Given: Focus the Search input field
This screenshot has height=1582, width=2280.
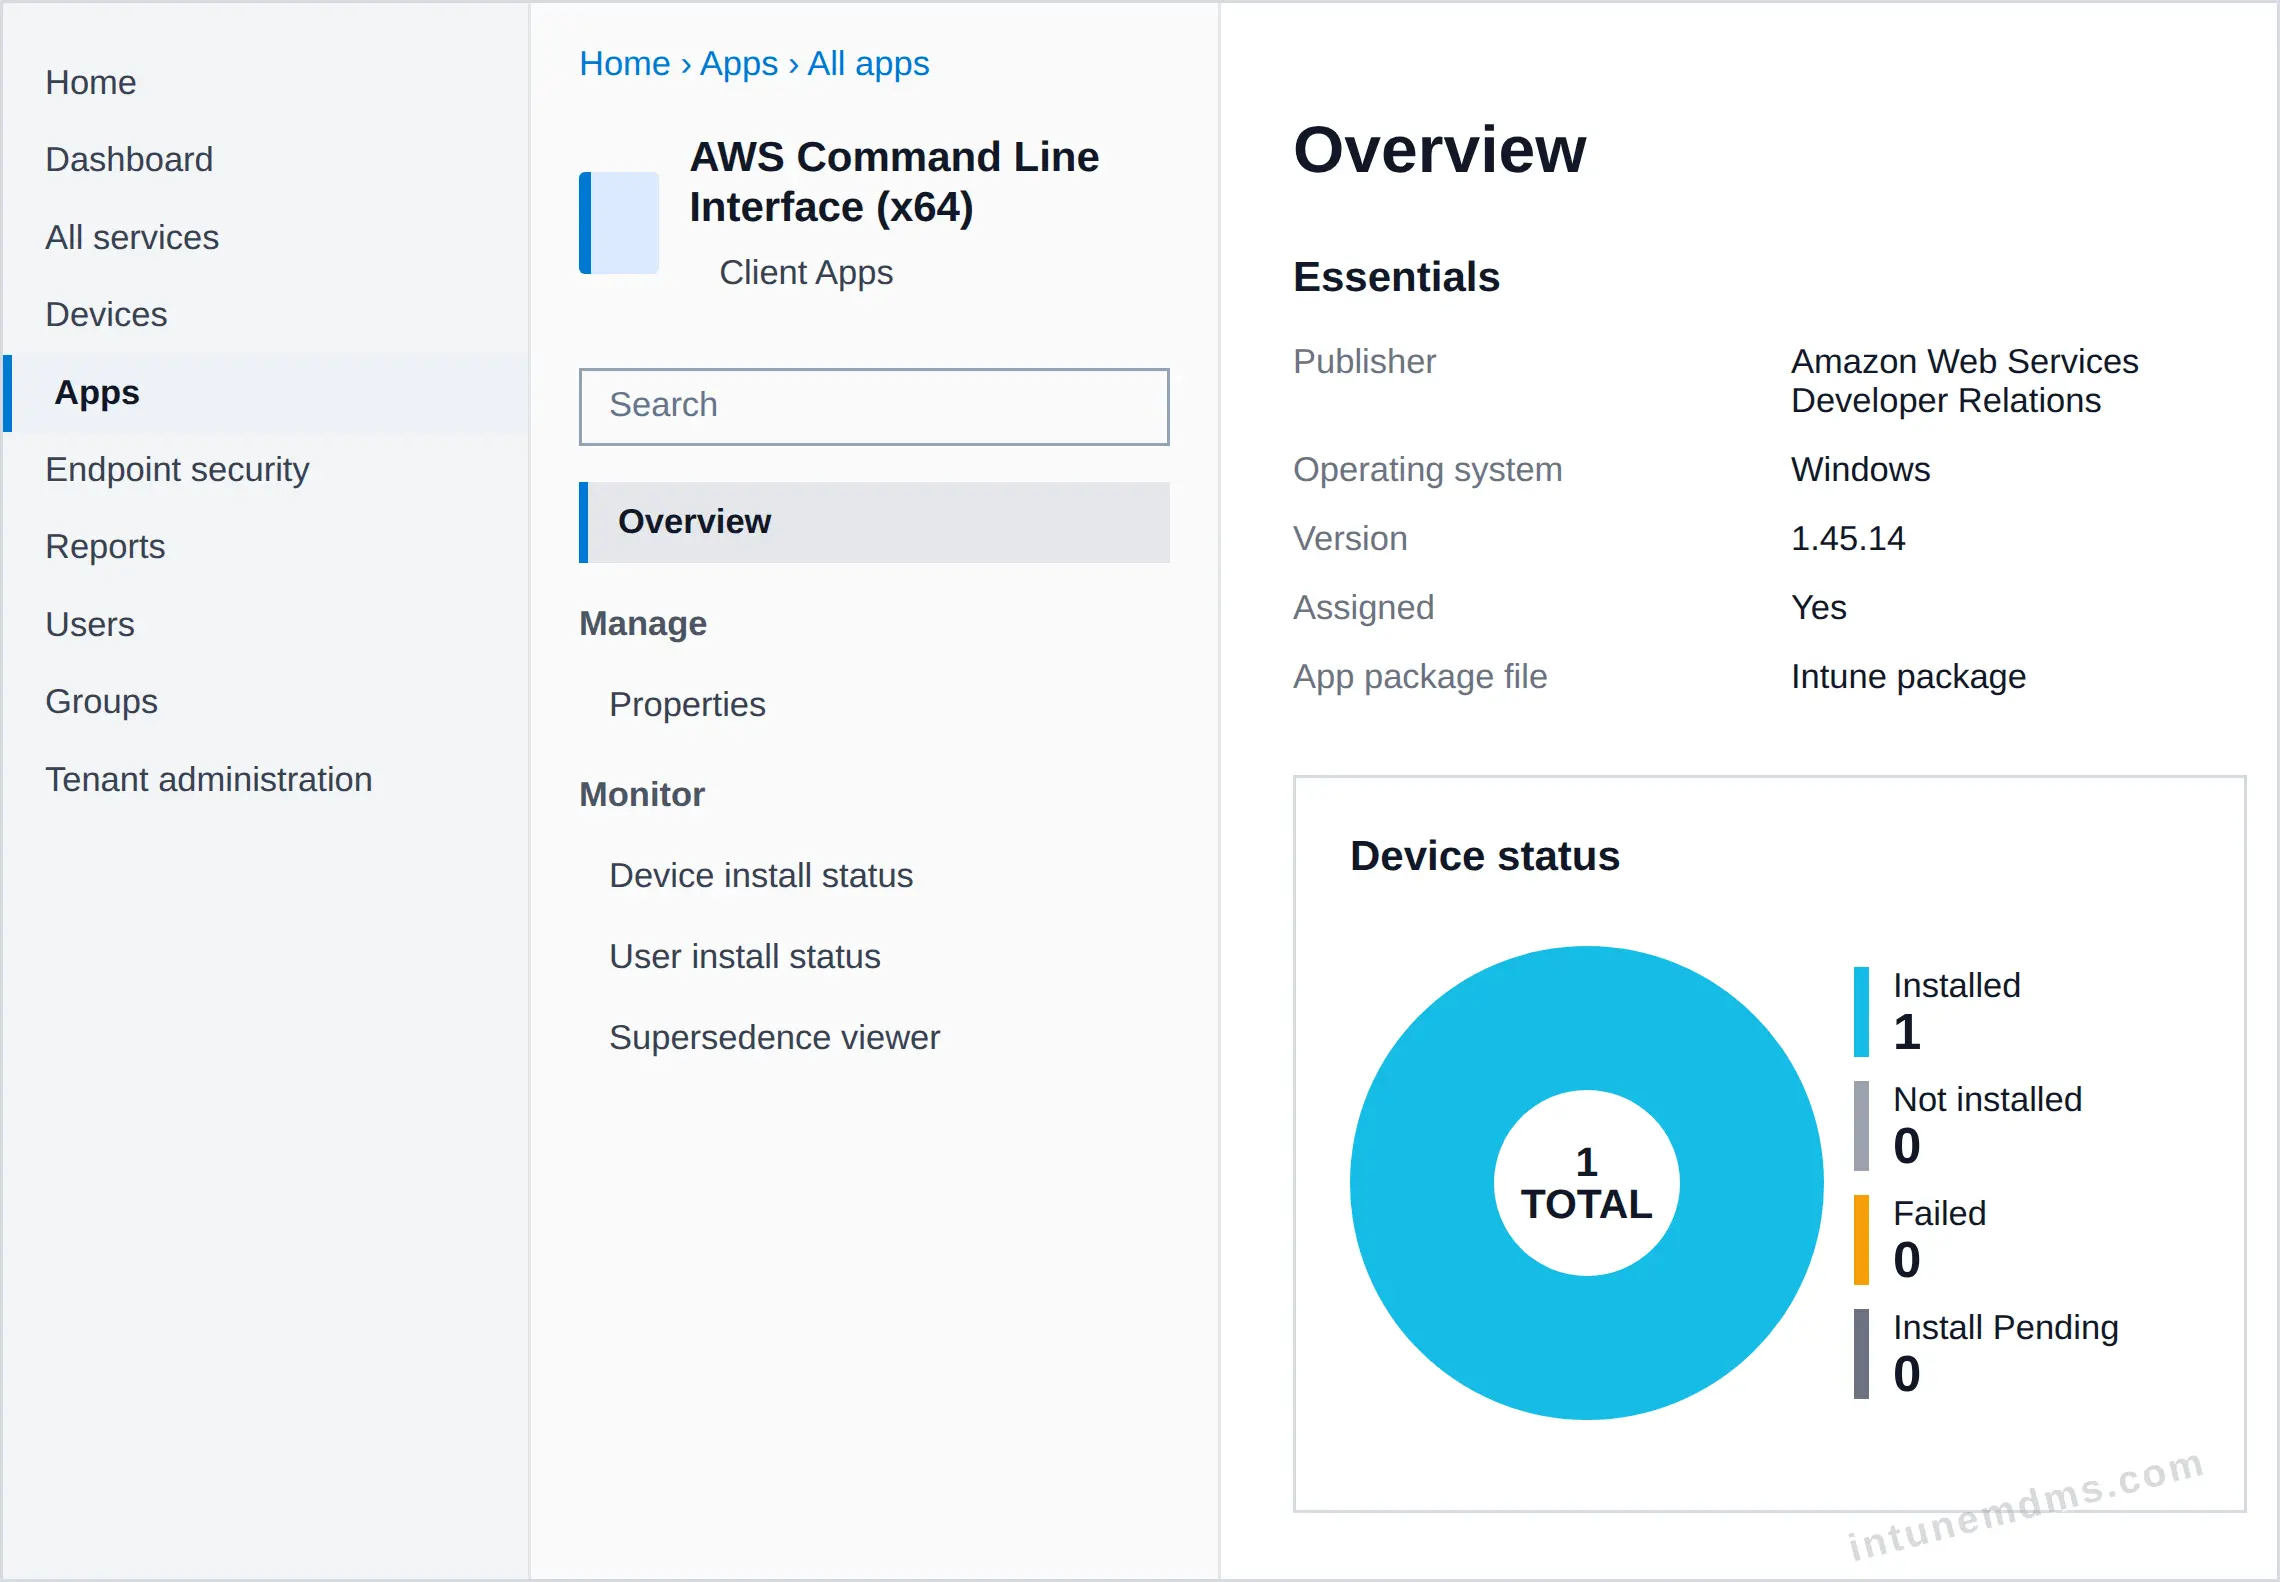Looking at the screenshot, I should coord(874,406).
